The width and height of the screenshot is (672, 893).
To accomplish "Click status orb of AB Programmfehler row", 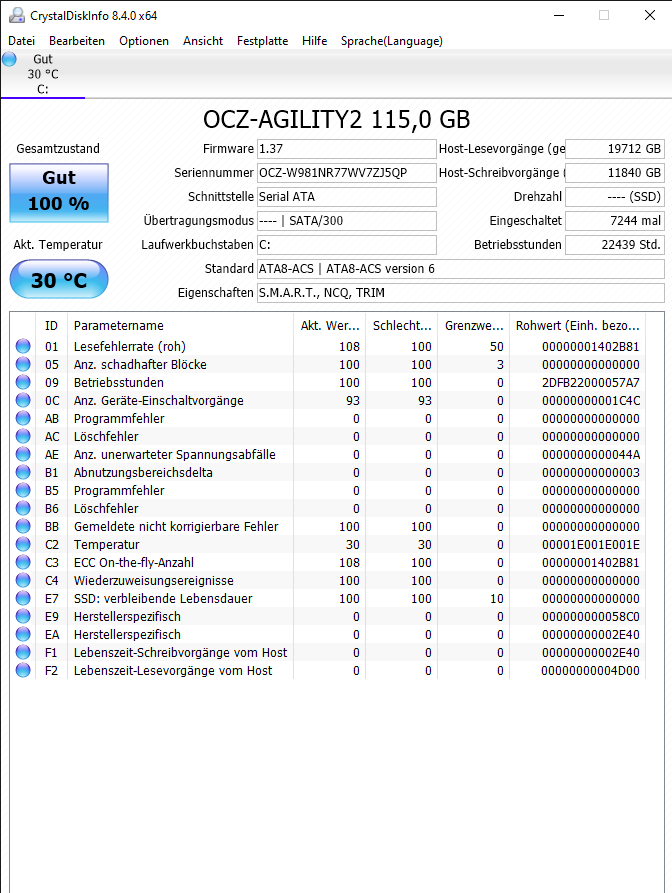I will coord(23,418).
